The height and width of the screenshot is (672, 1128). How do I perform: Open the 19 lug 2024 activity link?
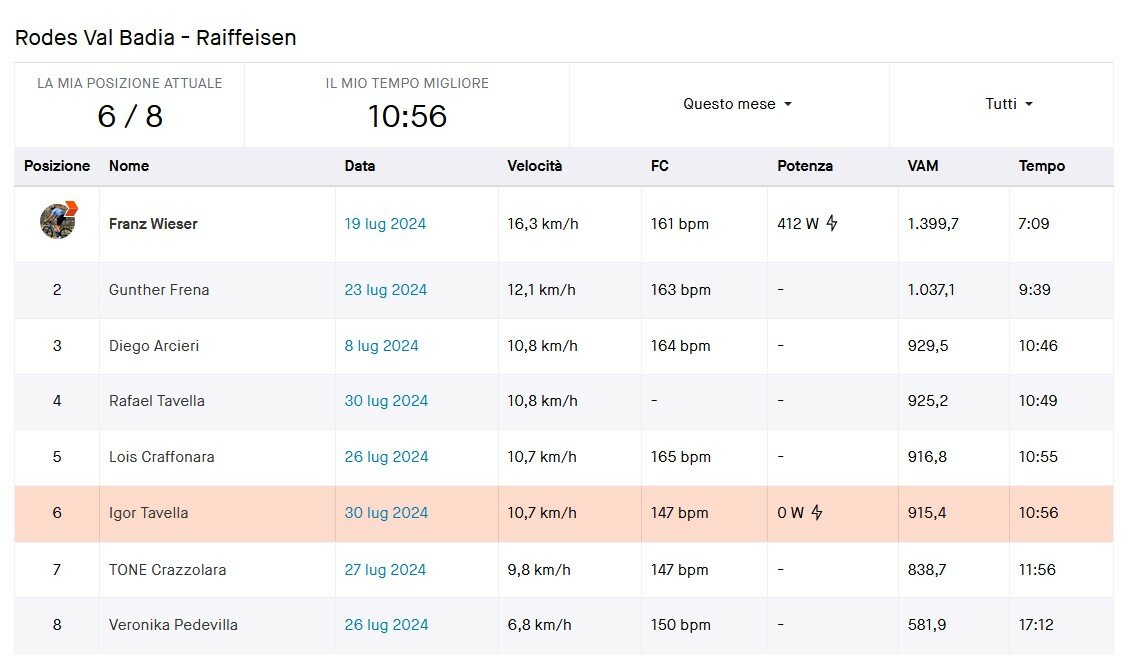385,224
